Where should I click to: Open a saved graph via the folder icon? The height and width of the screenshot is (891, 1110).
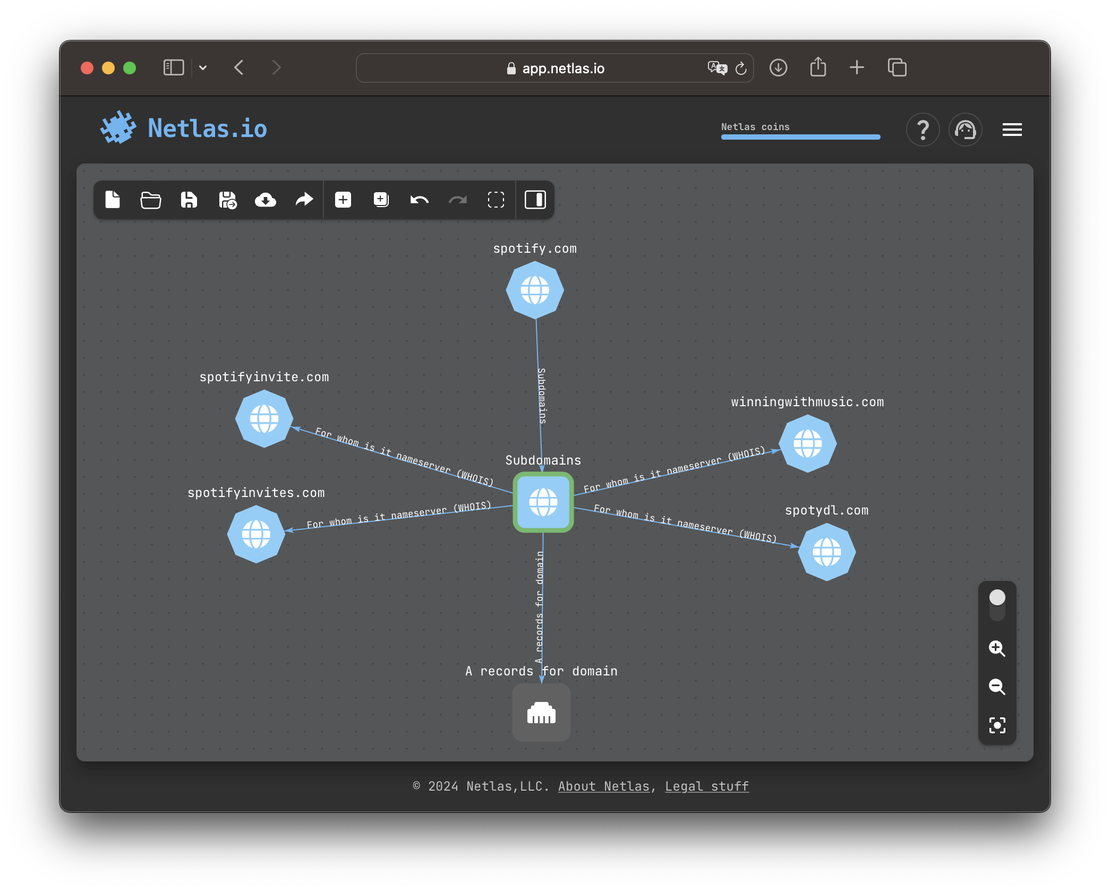151,200
